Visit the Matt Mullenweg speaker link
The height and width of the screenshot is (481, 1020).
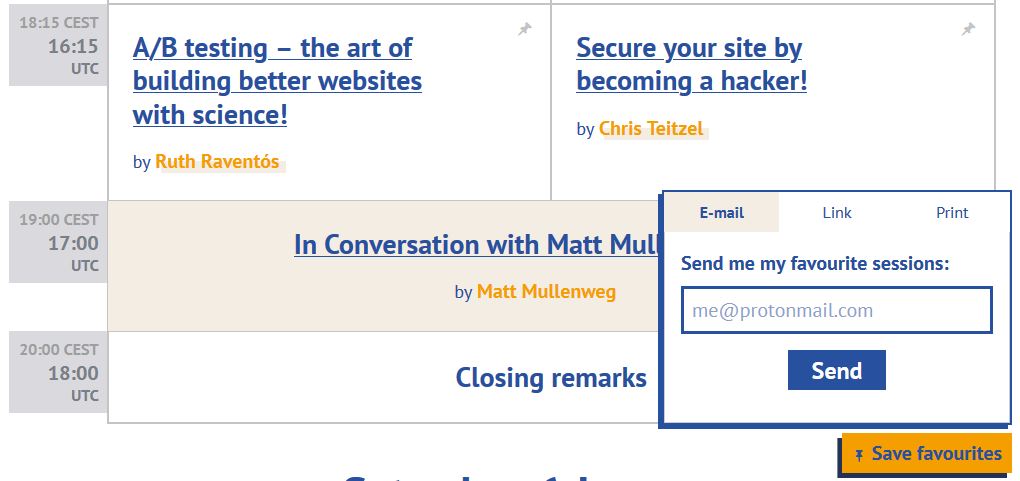click(x=546, y=292)
